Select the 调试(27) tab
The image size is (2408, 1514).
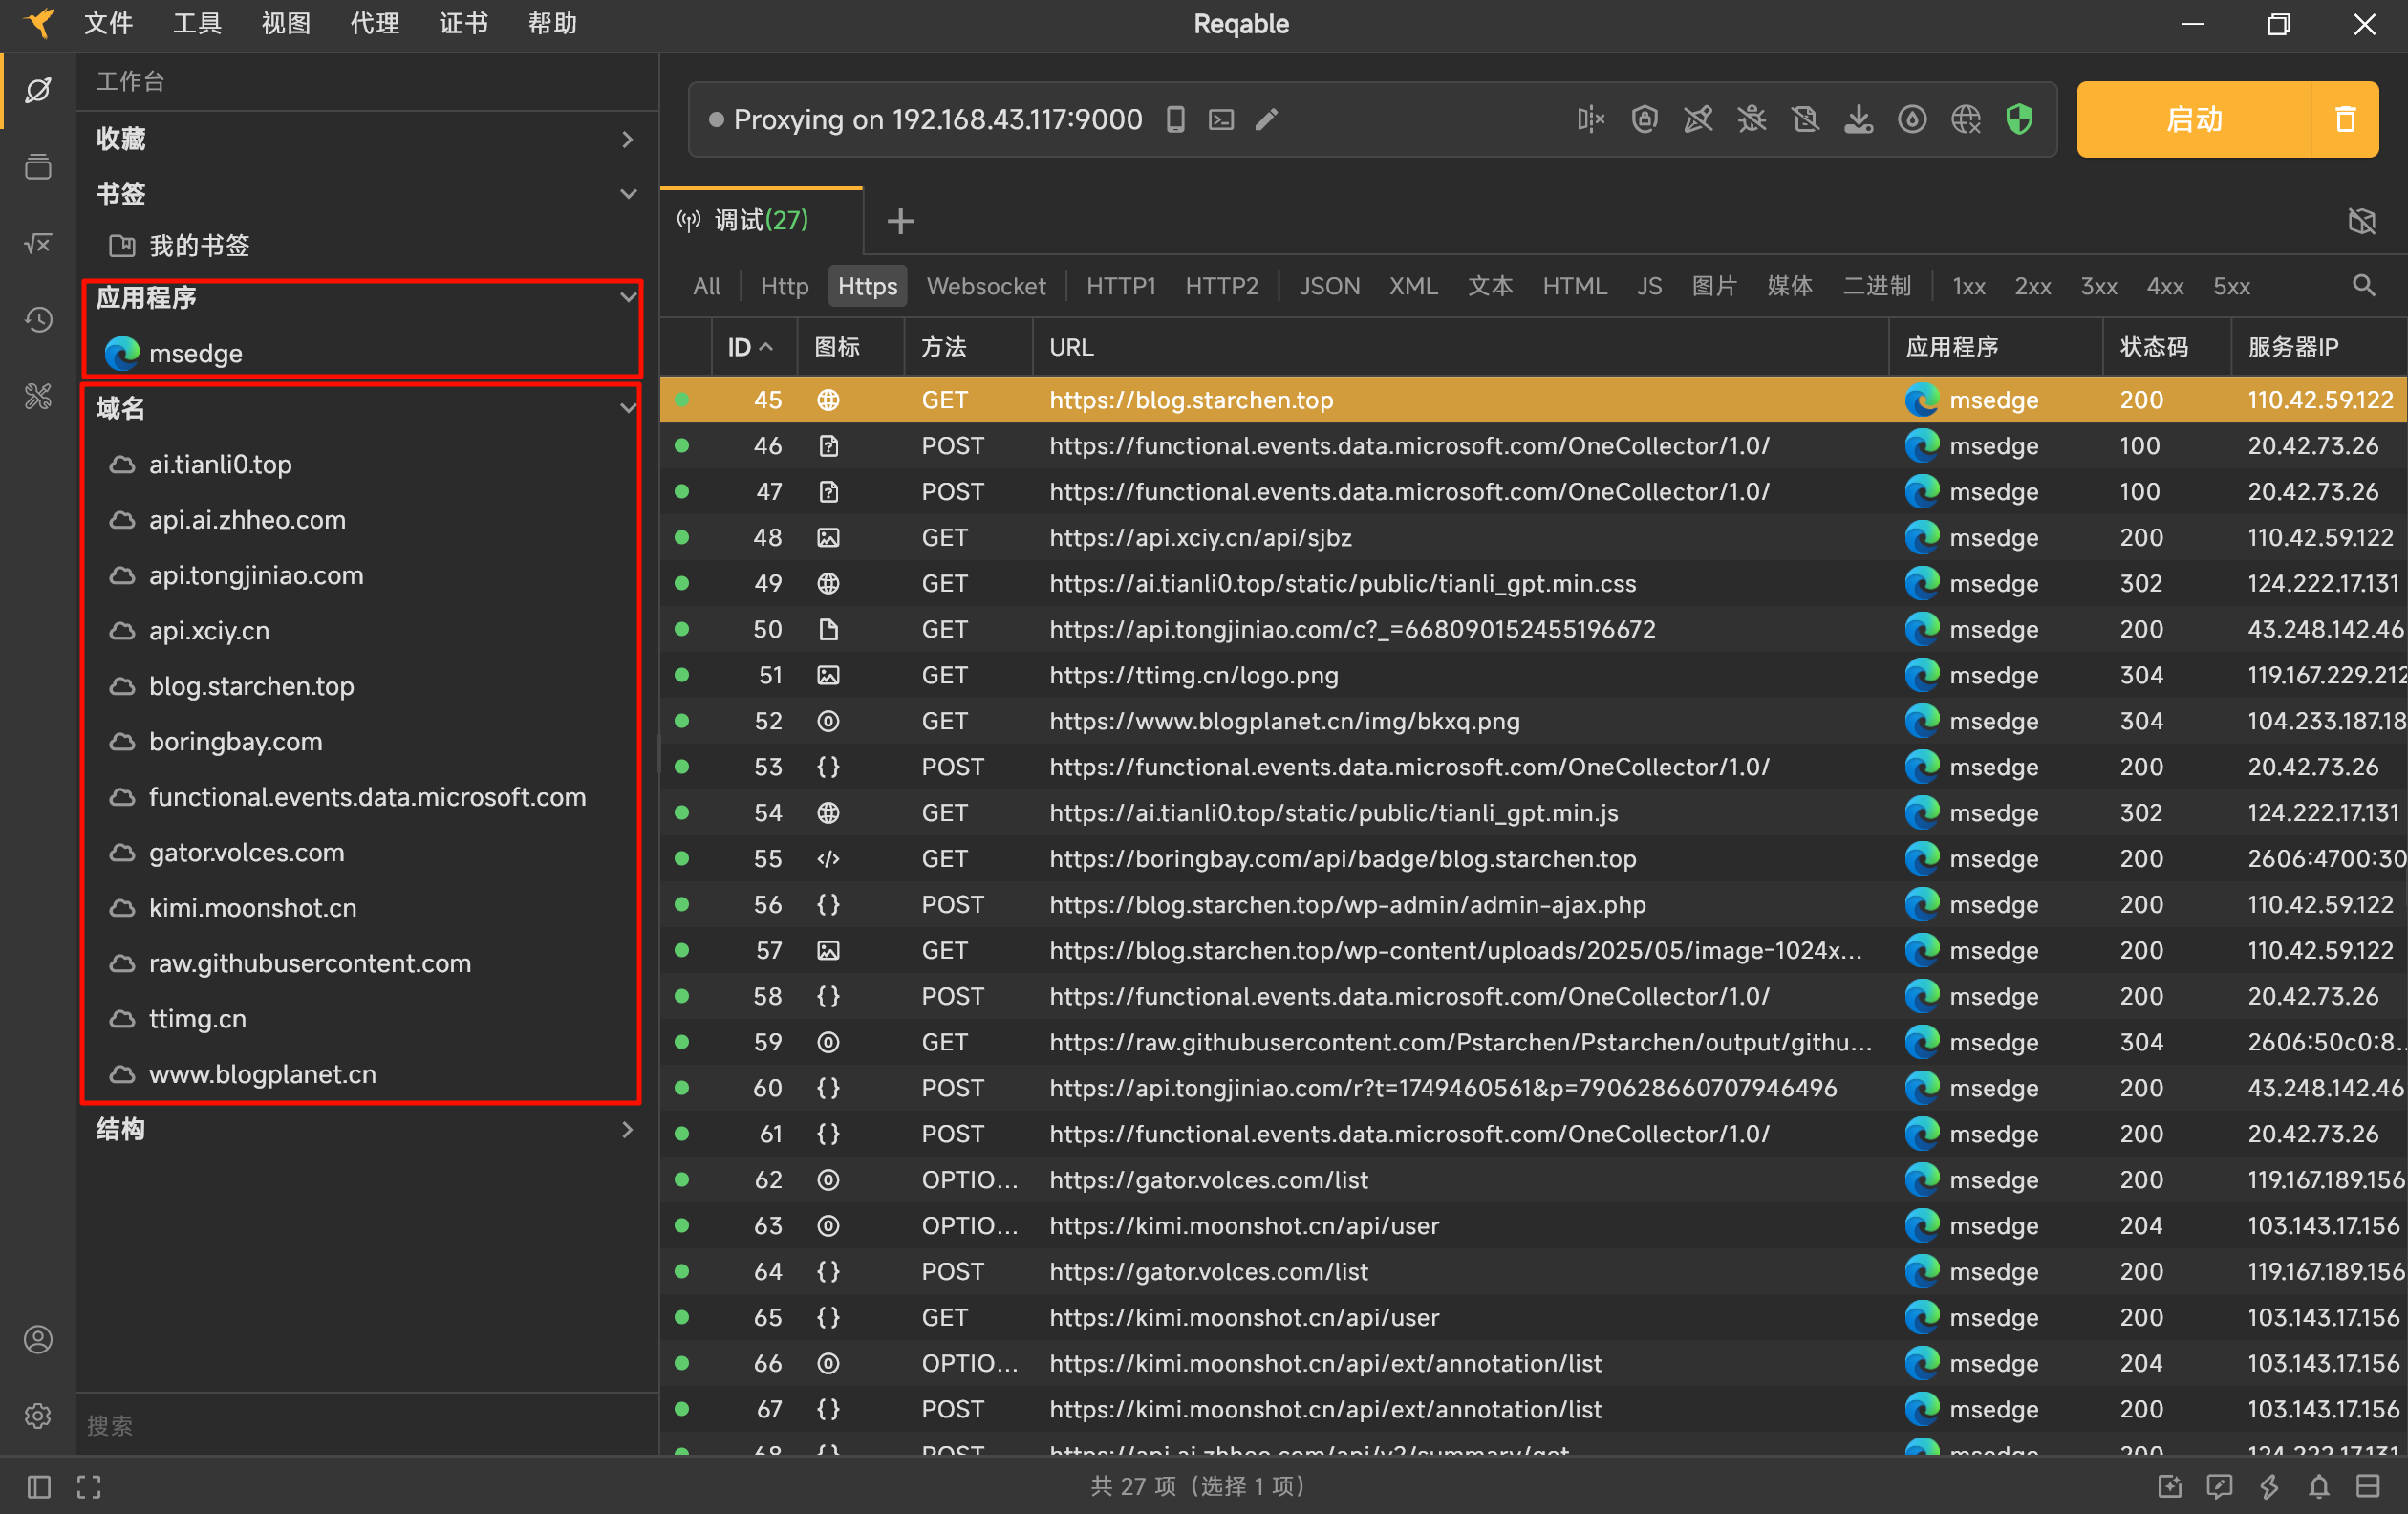point(761,221)
